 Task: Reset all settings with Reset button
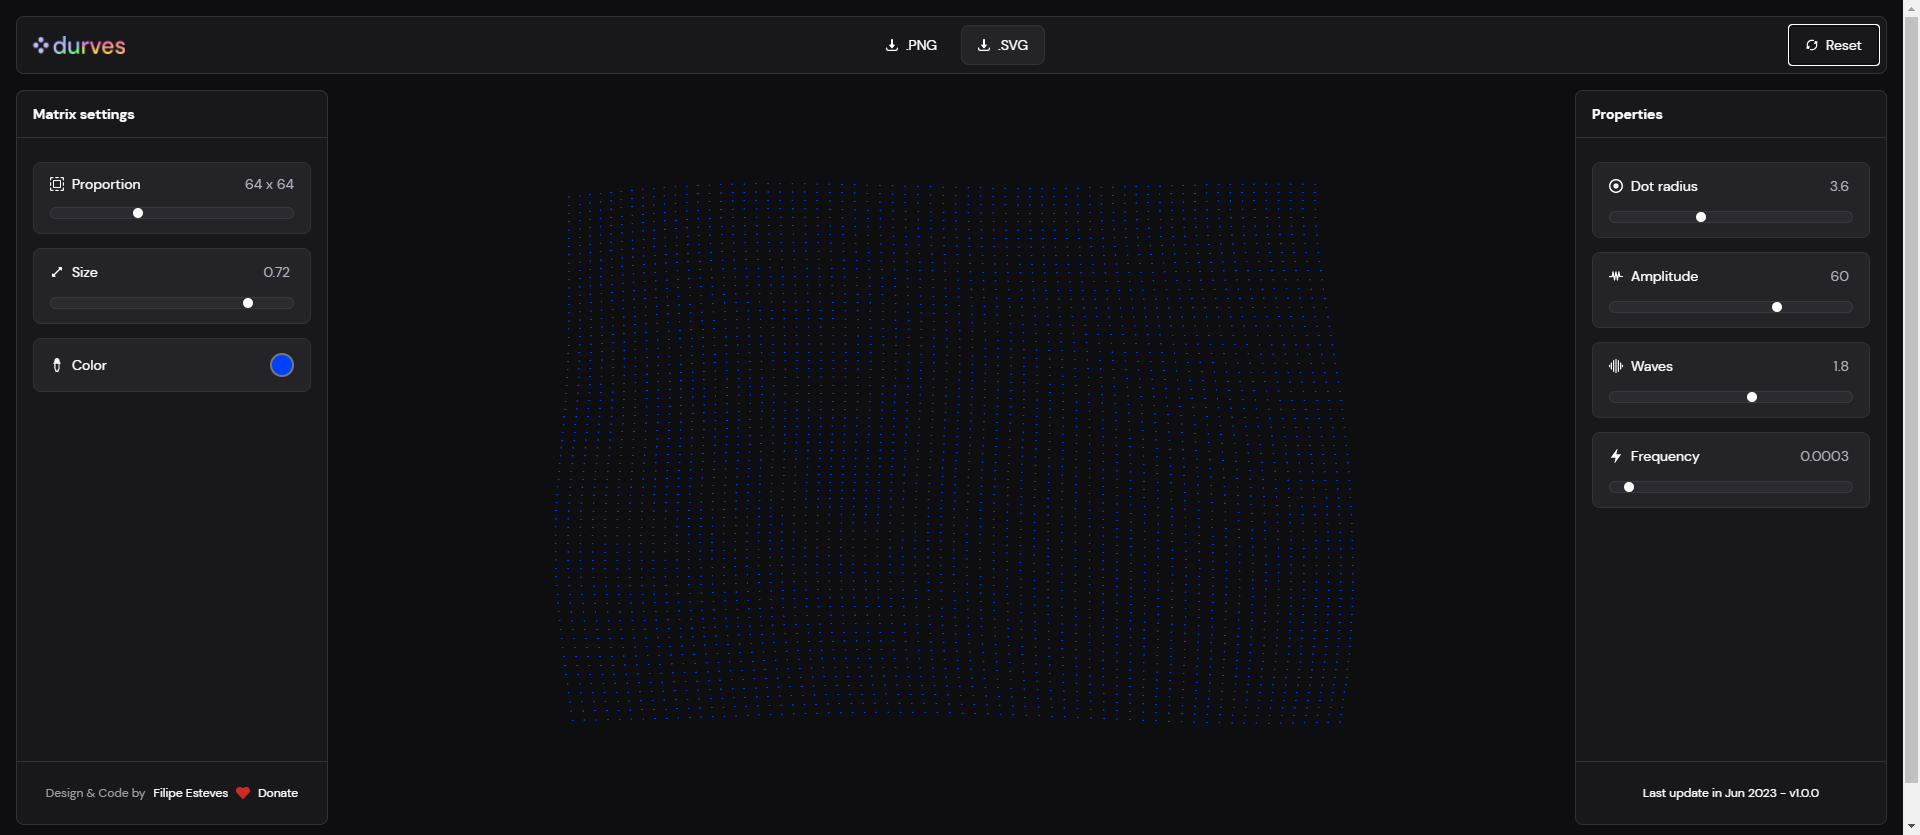pyautogui.click(x=1833, y=45)
